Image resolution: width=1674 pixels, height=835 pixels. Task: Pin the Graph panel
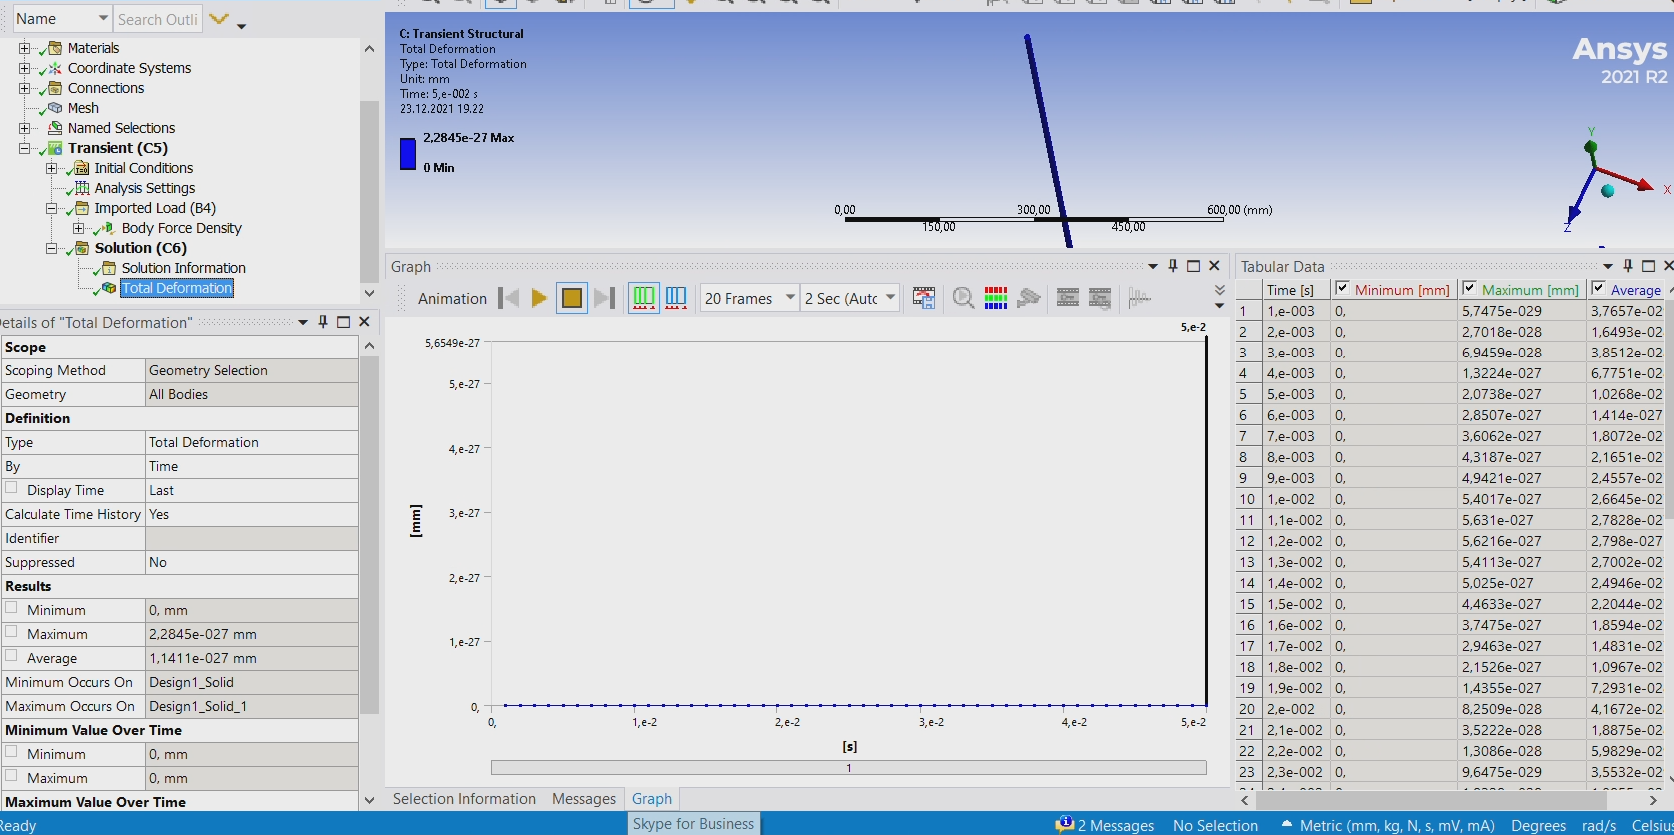click(1173, 266)
